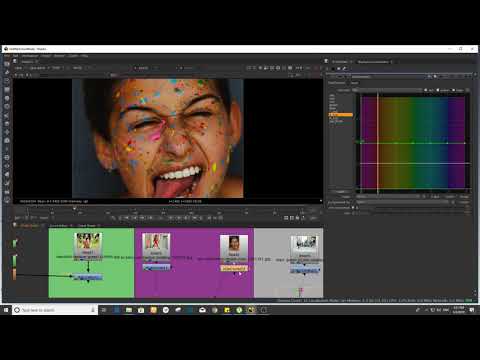The image size is (480, 360).
Task: Switch to the Node Graph tab
Action: [29, 226]
